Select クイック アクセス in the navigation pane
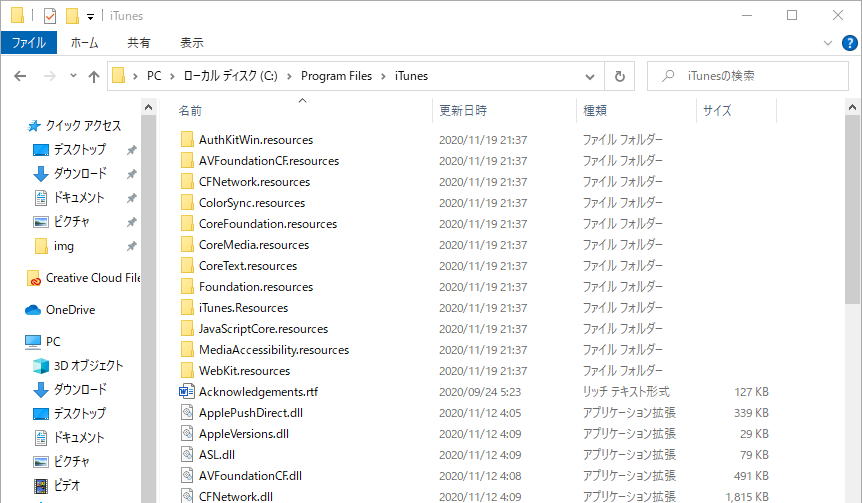 pyautogui.click(x=83, y=126)
